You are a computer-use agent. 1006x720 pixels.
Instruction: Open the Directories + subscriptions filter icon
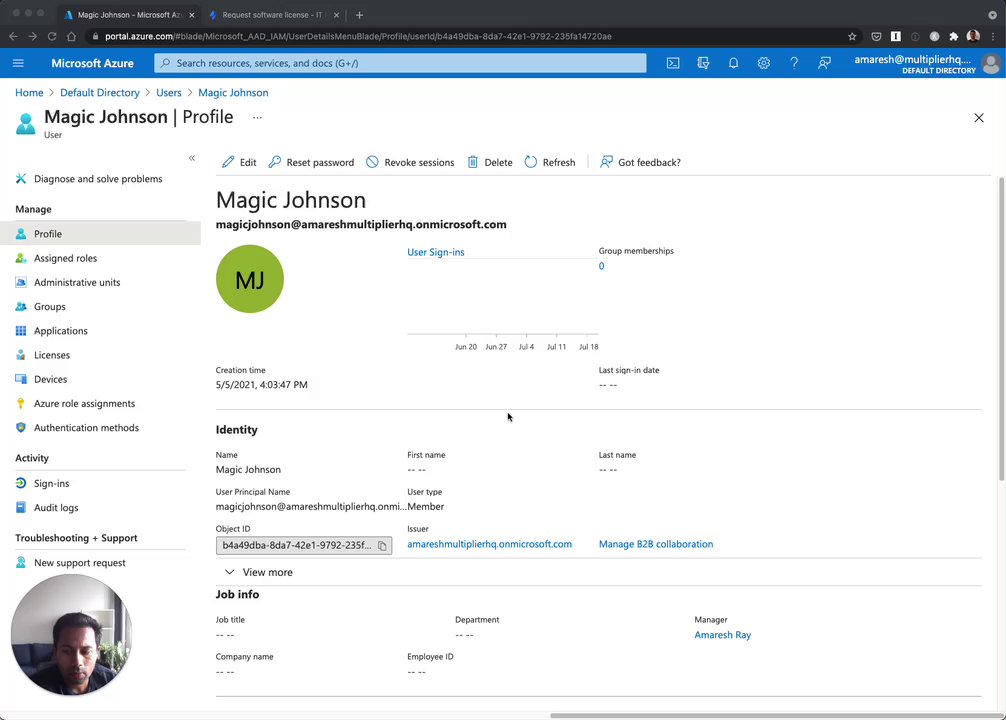pos(703,63)
